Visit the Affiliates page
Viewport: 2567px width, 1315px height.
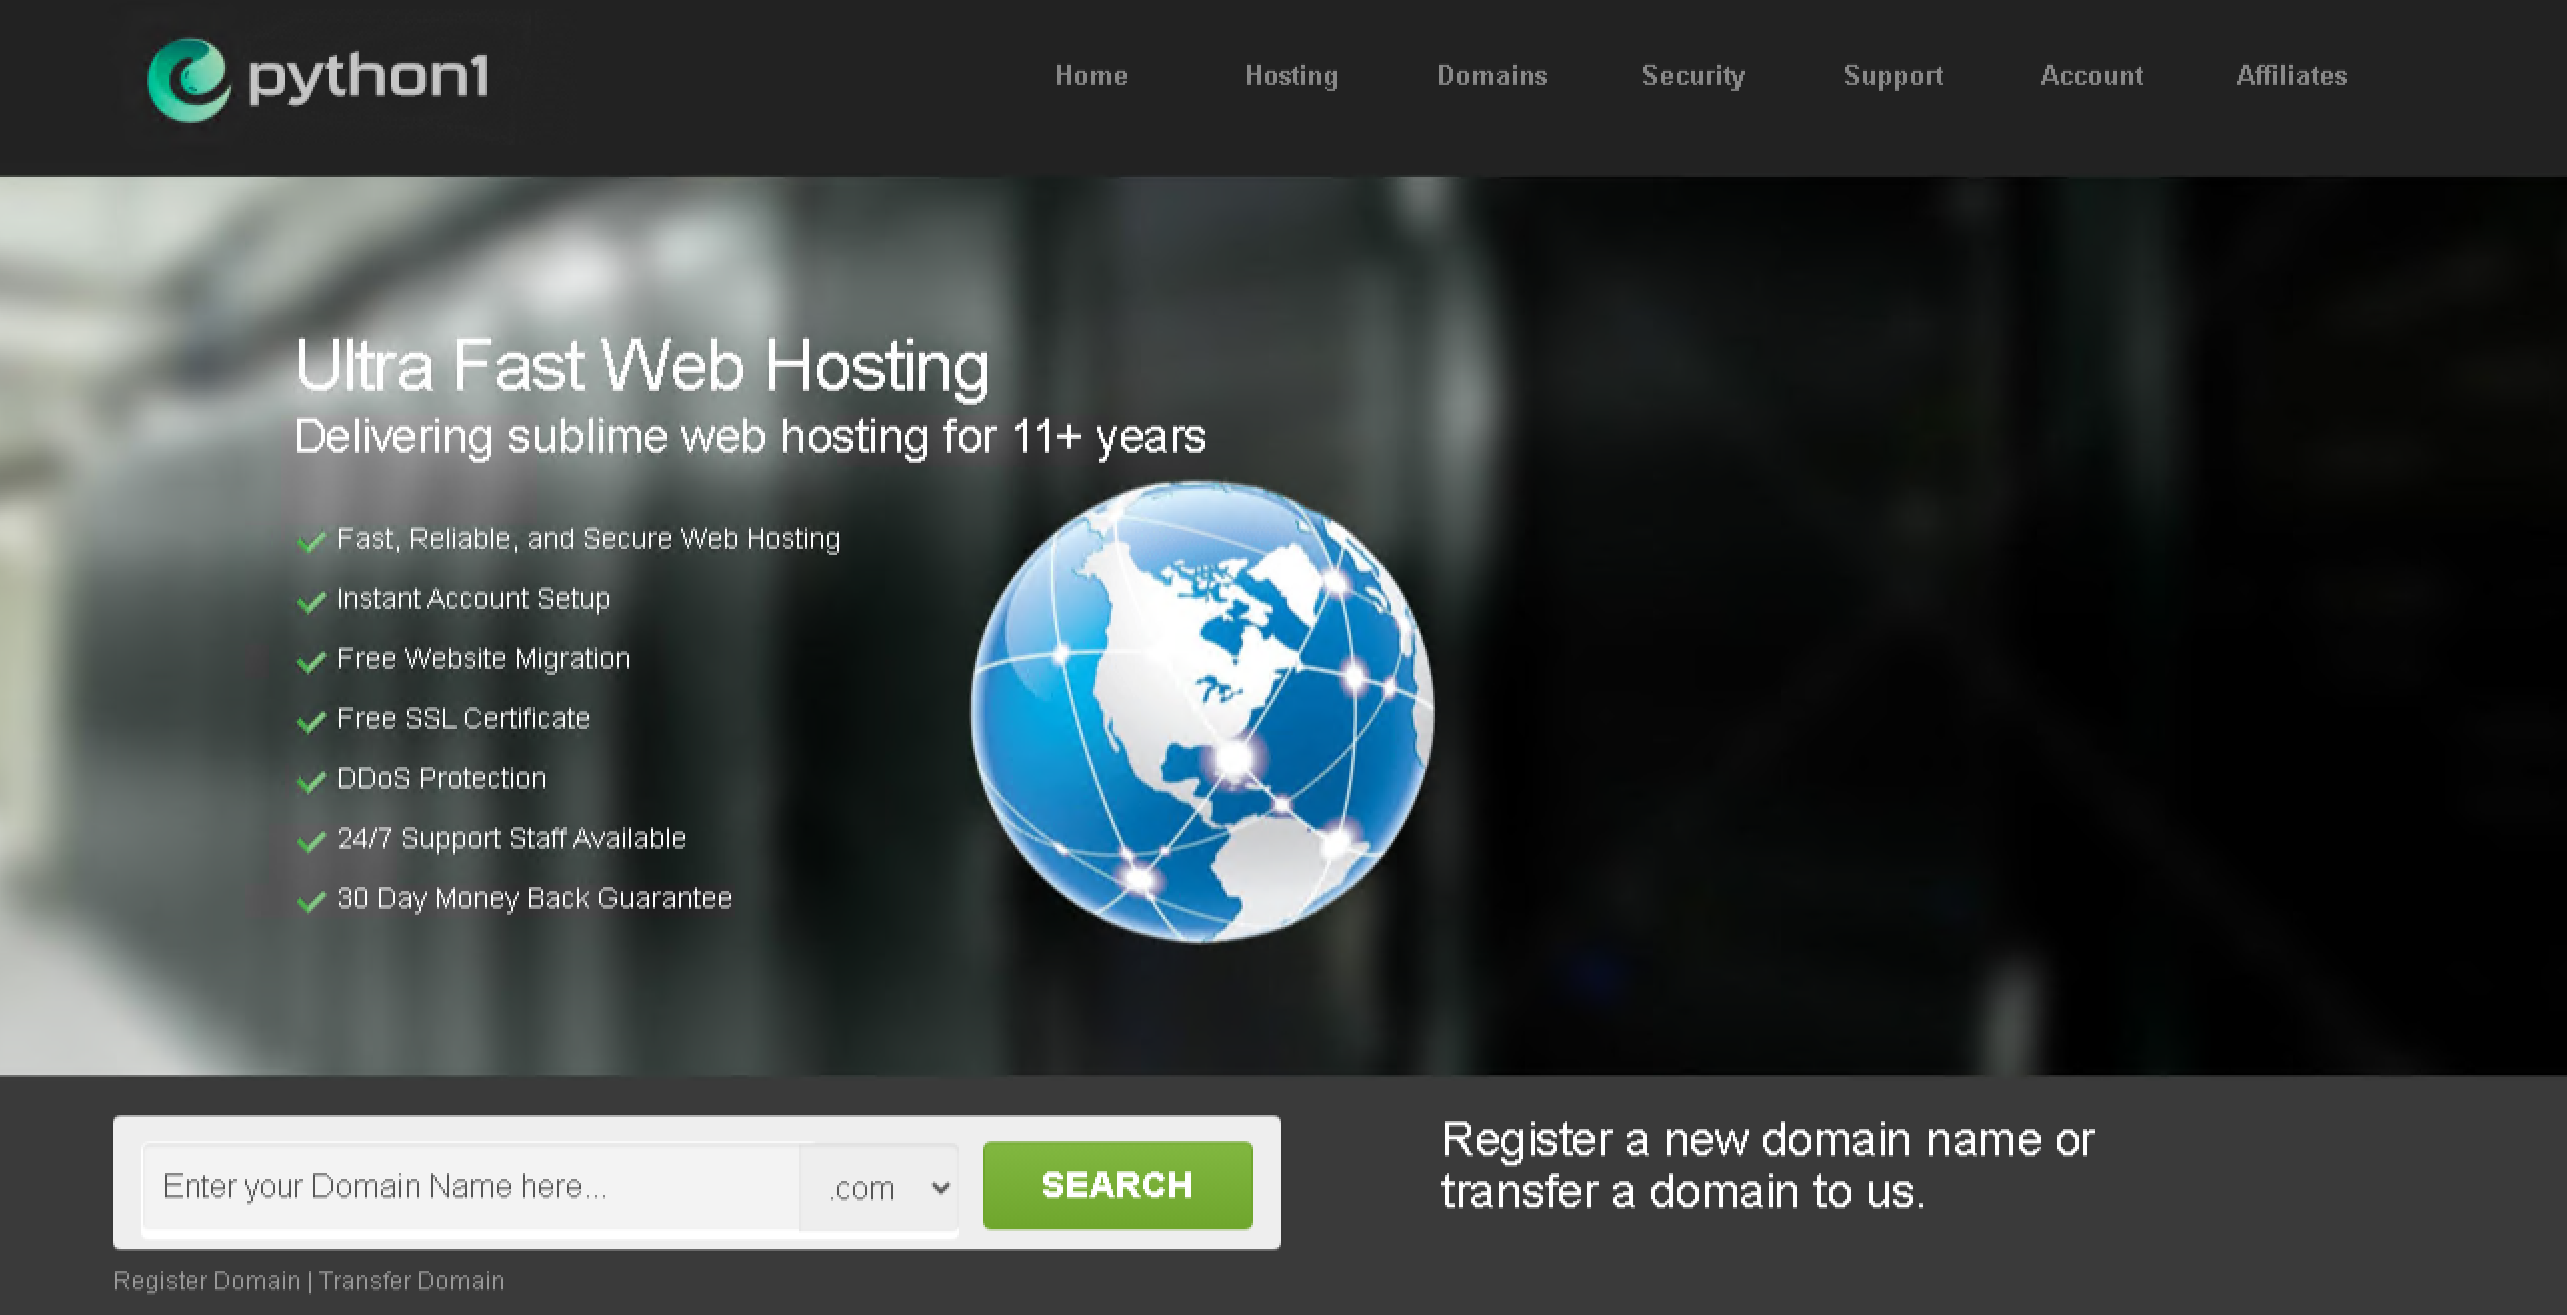click(x=2292, y=76)
